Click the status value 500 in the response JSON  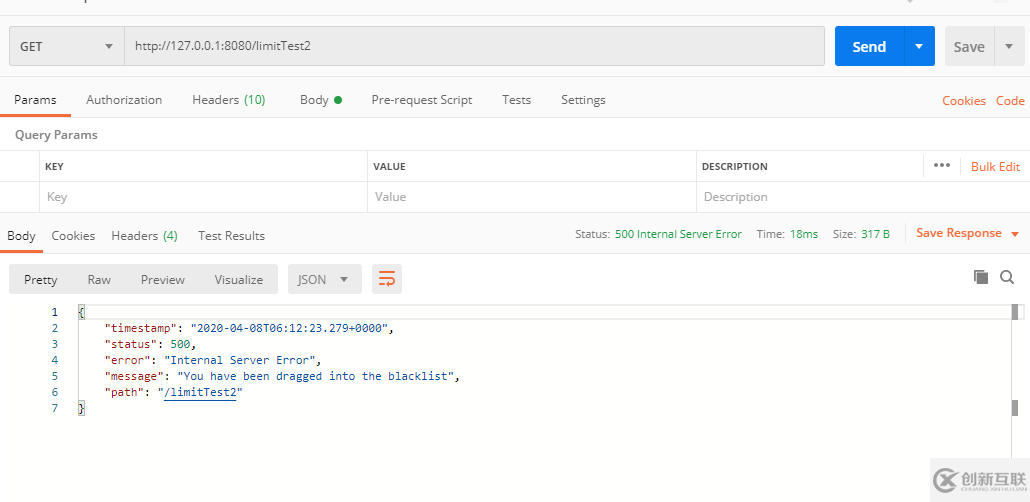[x=181, y=344]
